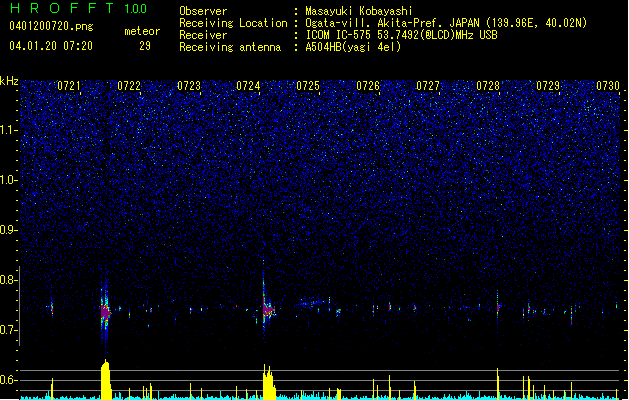Click the 0725 time marker

[x=308, y=86]
